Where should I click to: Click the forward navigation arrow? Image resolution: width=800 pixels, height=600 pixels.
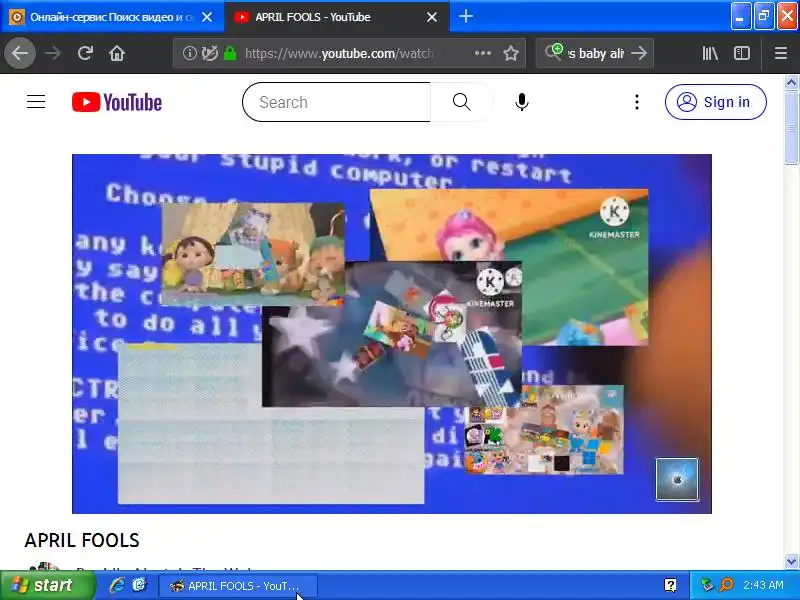click(53, 53)
